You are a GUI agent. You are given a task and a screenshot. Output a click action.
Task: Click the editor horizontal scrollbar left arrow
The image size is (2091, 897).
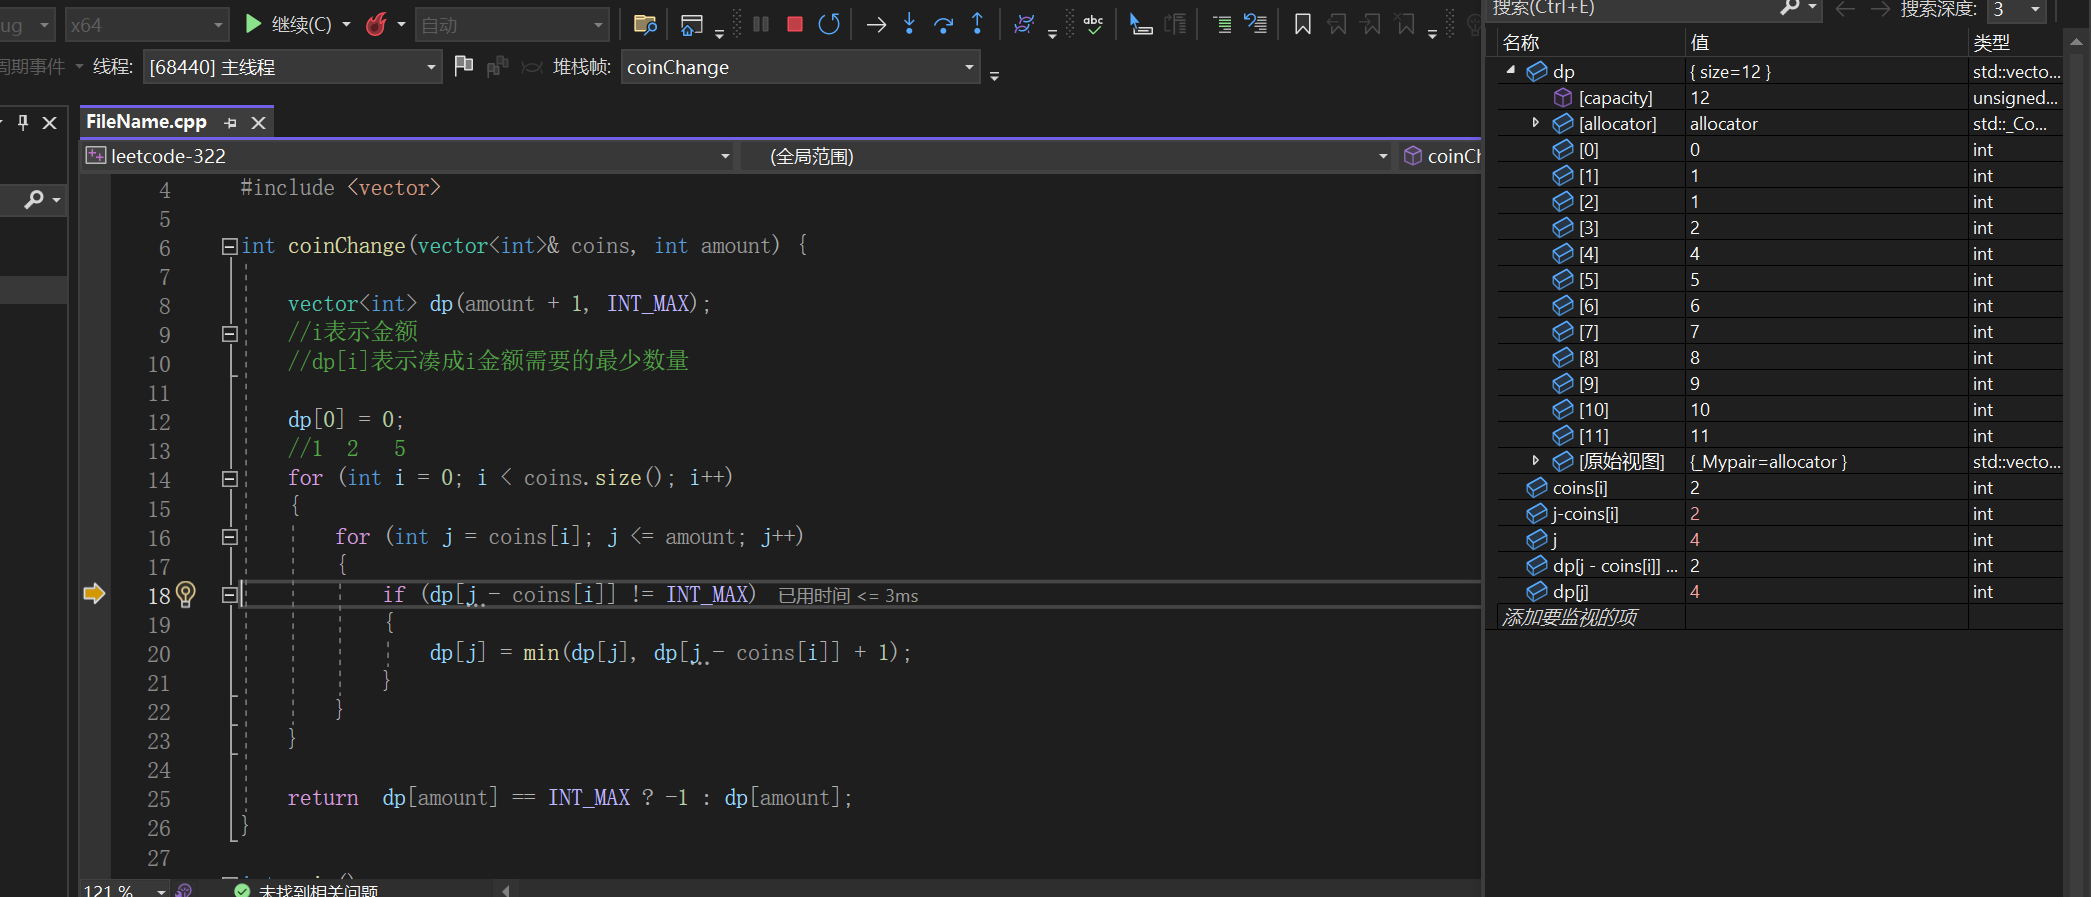[x=506, y=890]
